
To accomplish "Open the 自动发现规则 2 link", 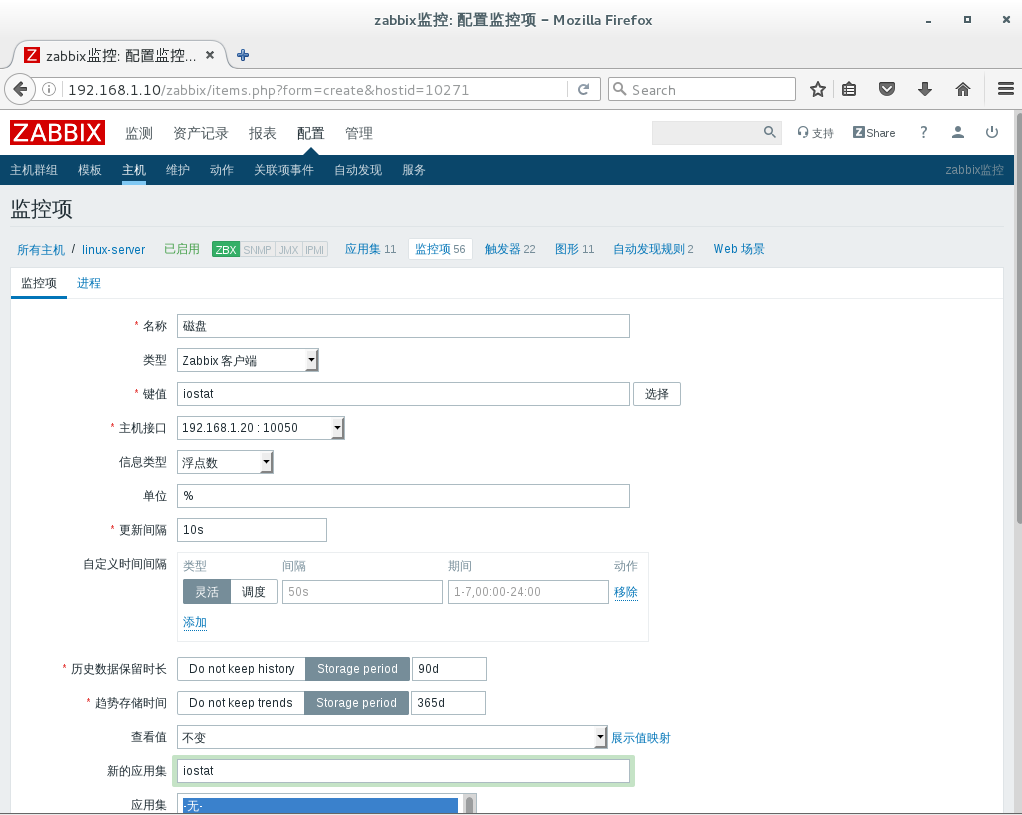I will [x=653, y=249].
